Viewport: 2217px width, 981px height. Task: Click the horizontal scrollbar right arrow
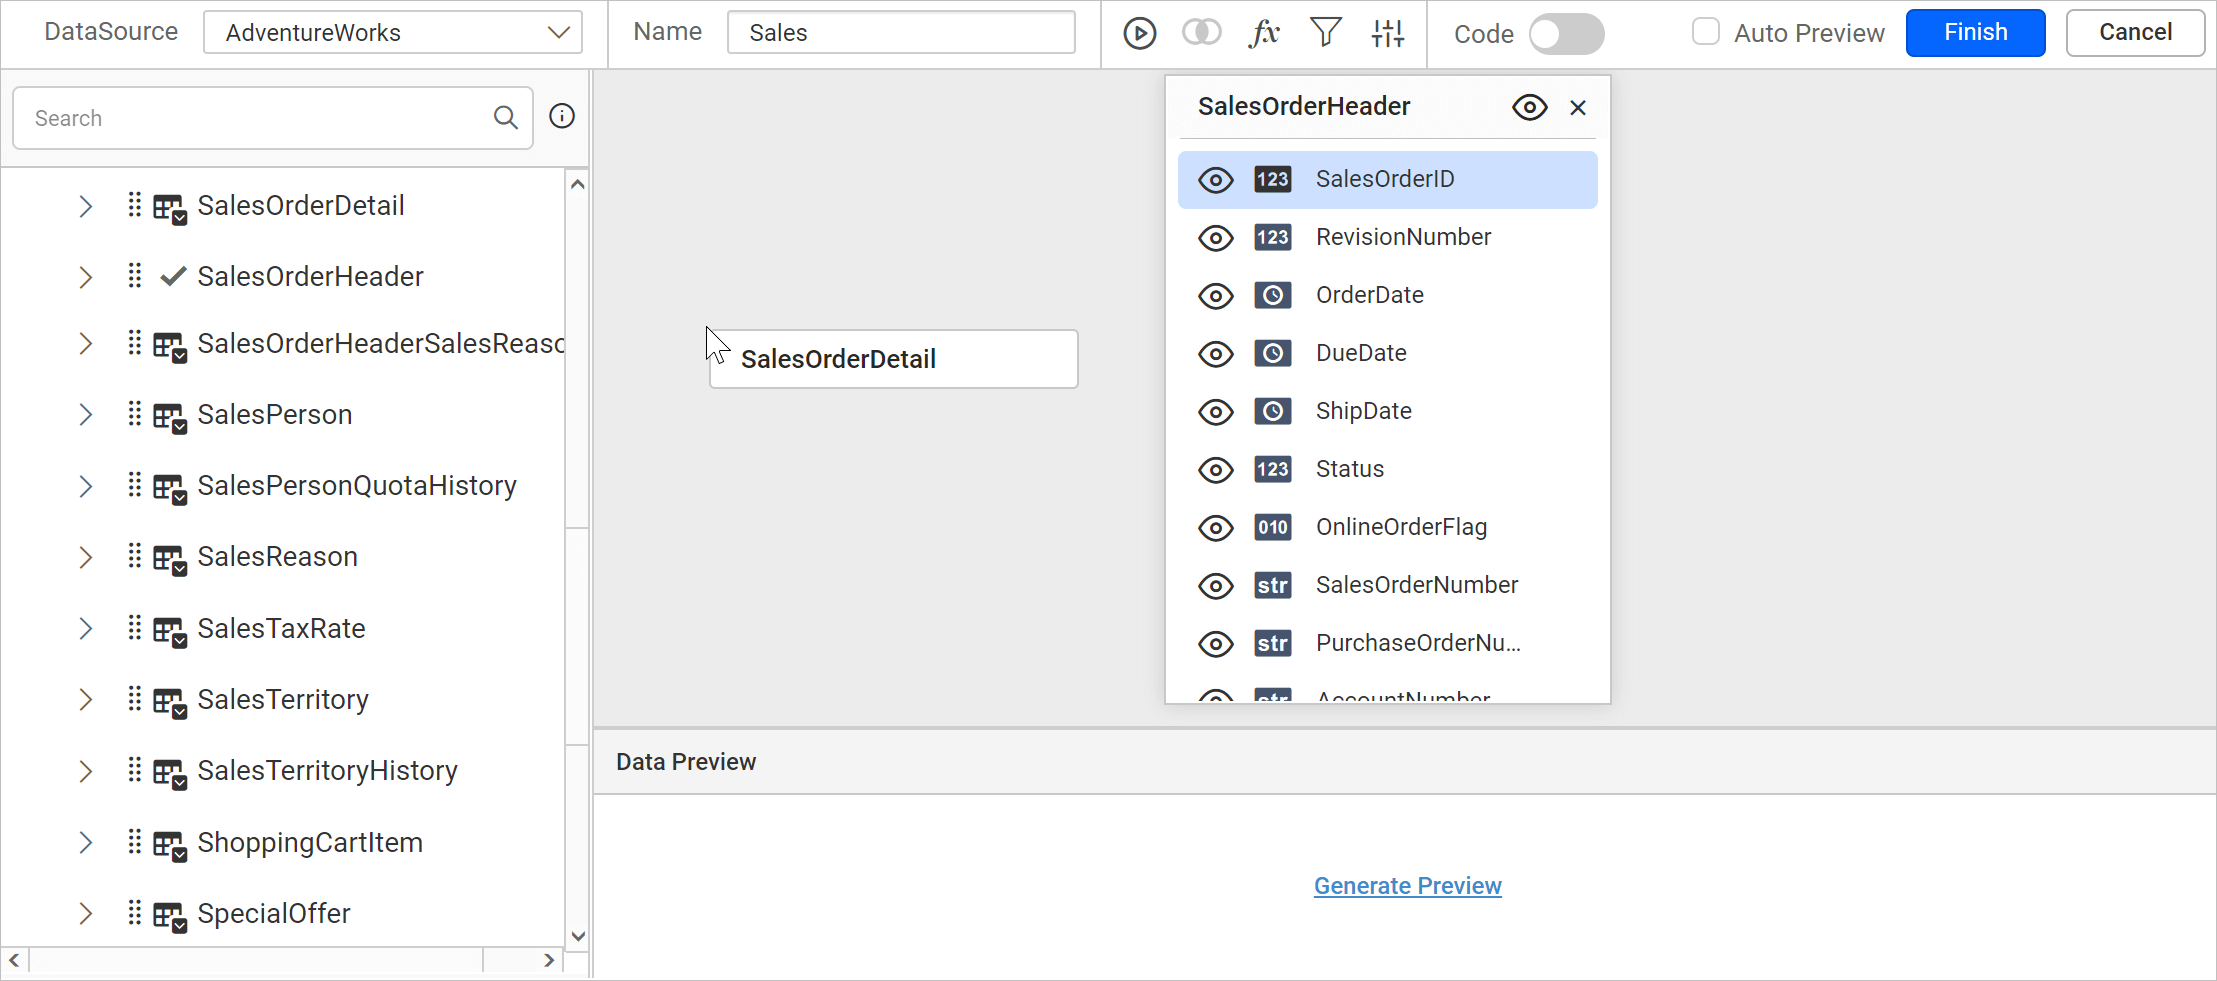click(548, 960)
